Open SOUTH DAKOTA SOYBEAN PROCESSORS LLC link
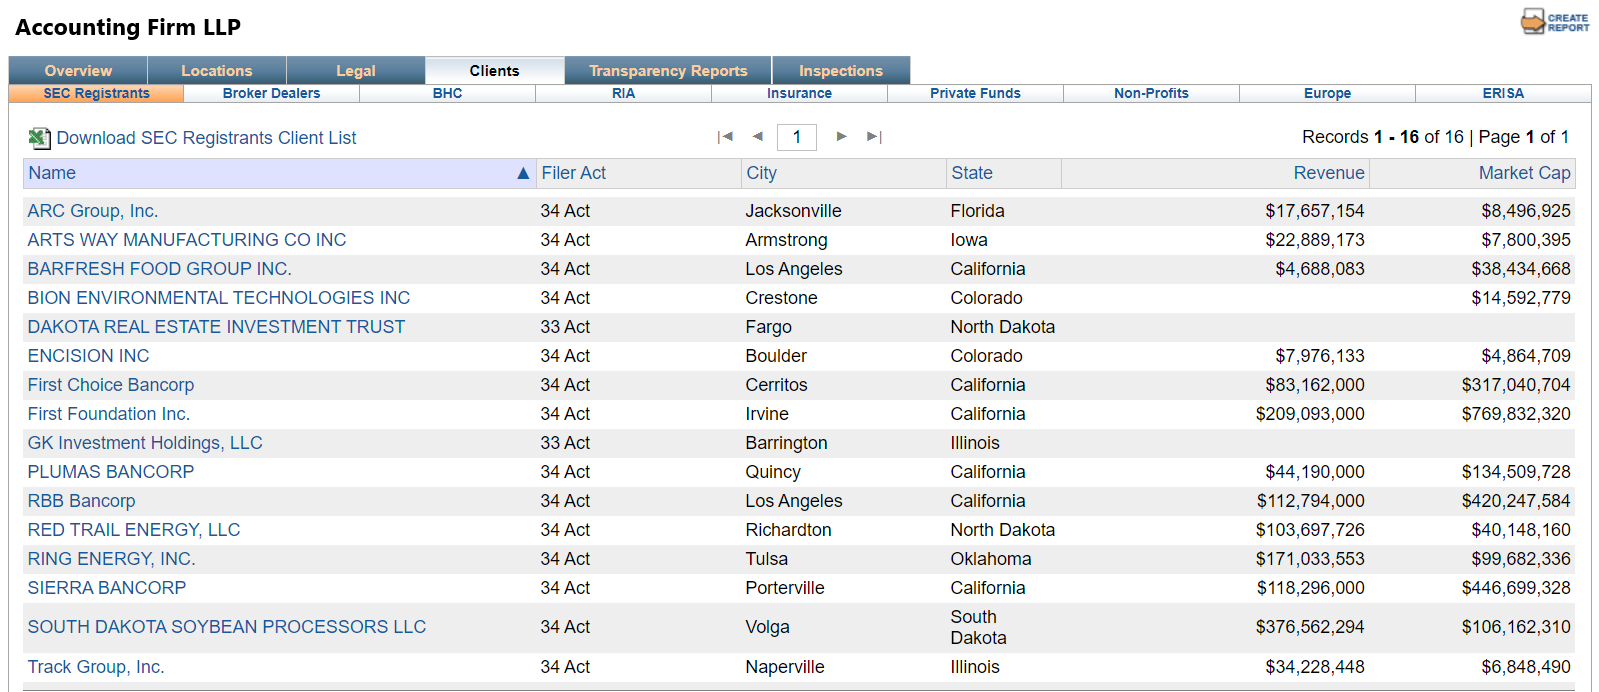This screenshot has width=1599, height=692. [227, 627]
